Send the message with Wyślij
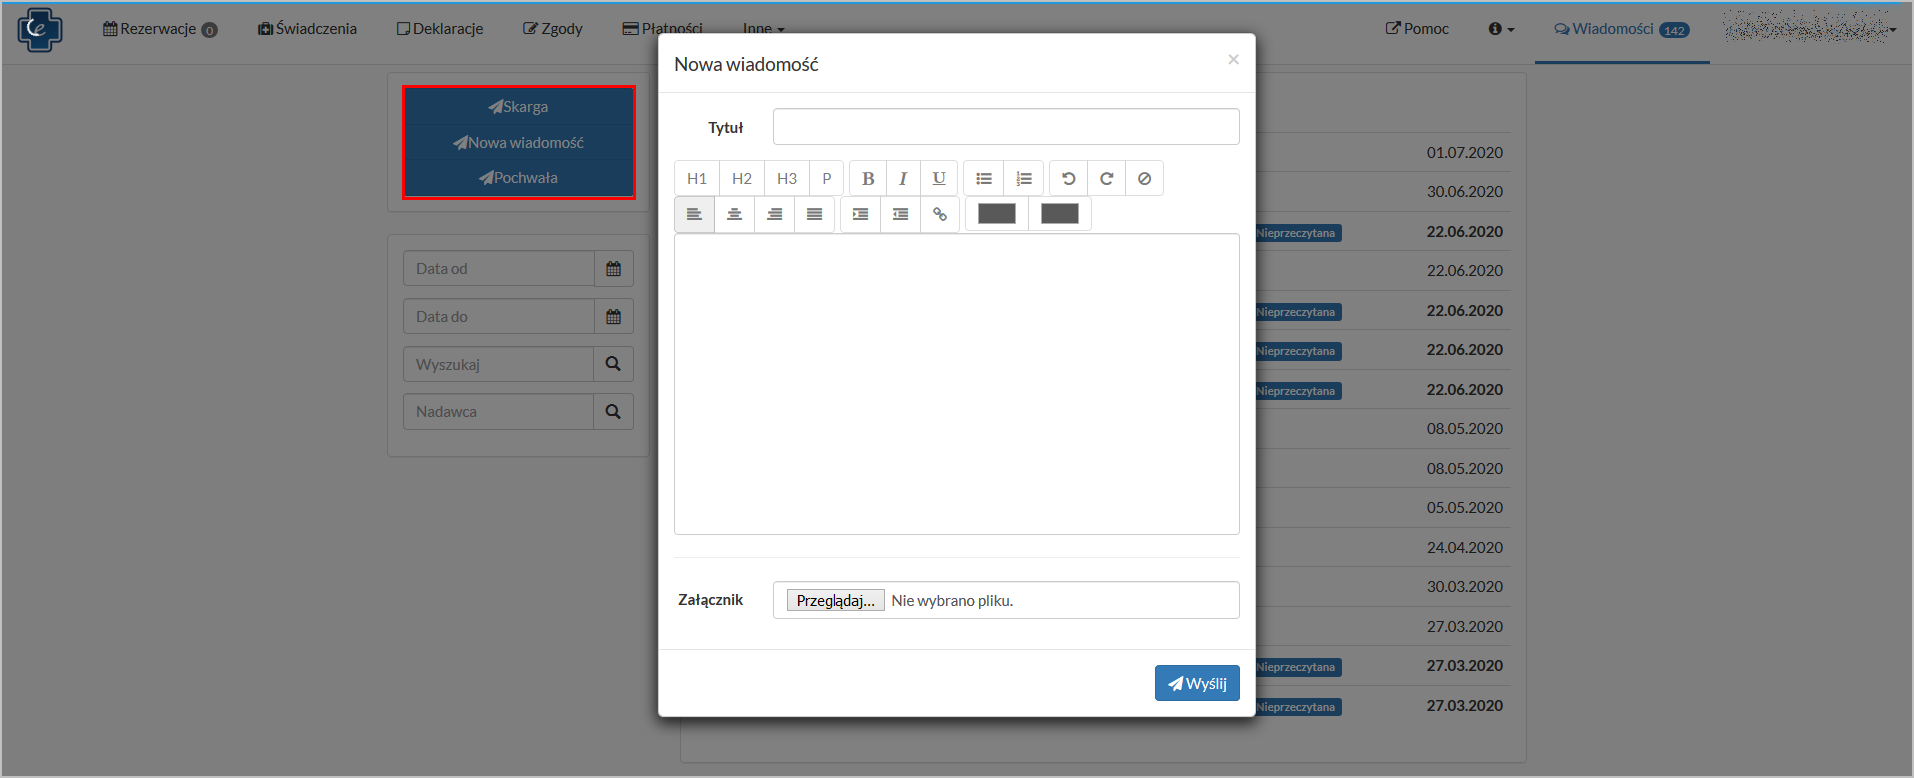 click(x=1197, y=683)
